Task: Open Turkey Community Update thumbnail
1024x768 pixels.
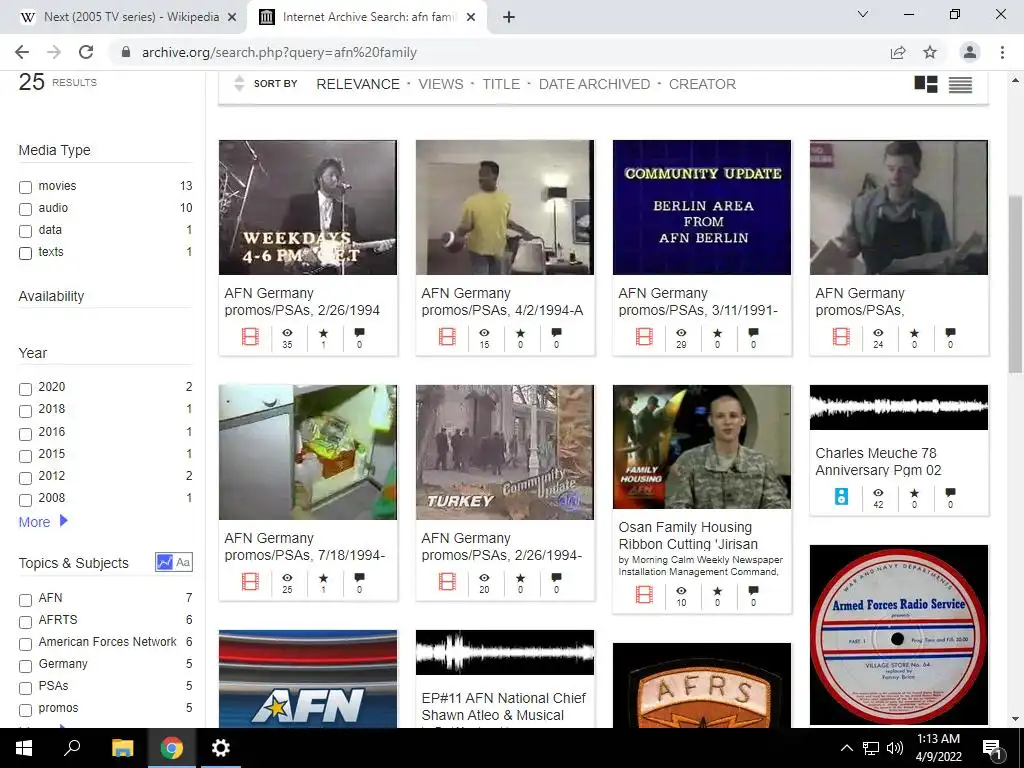Action: click(505, 452)
